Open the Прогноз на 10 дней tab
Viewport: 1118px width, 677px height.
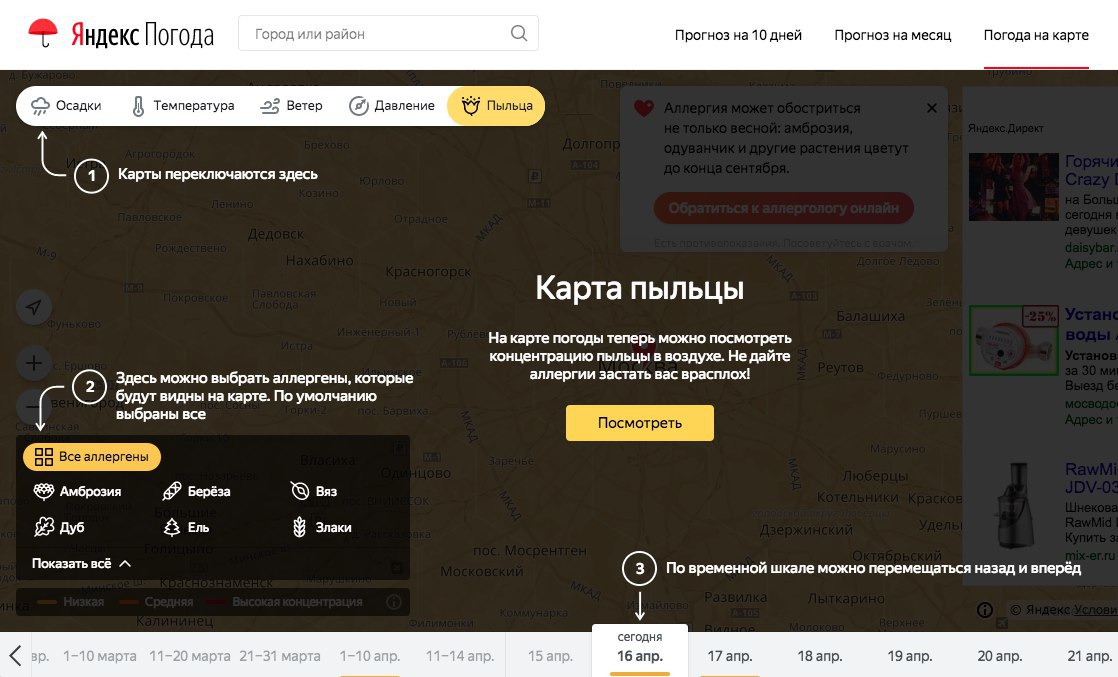pos(738,35)
